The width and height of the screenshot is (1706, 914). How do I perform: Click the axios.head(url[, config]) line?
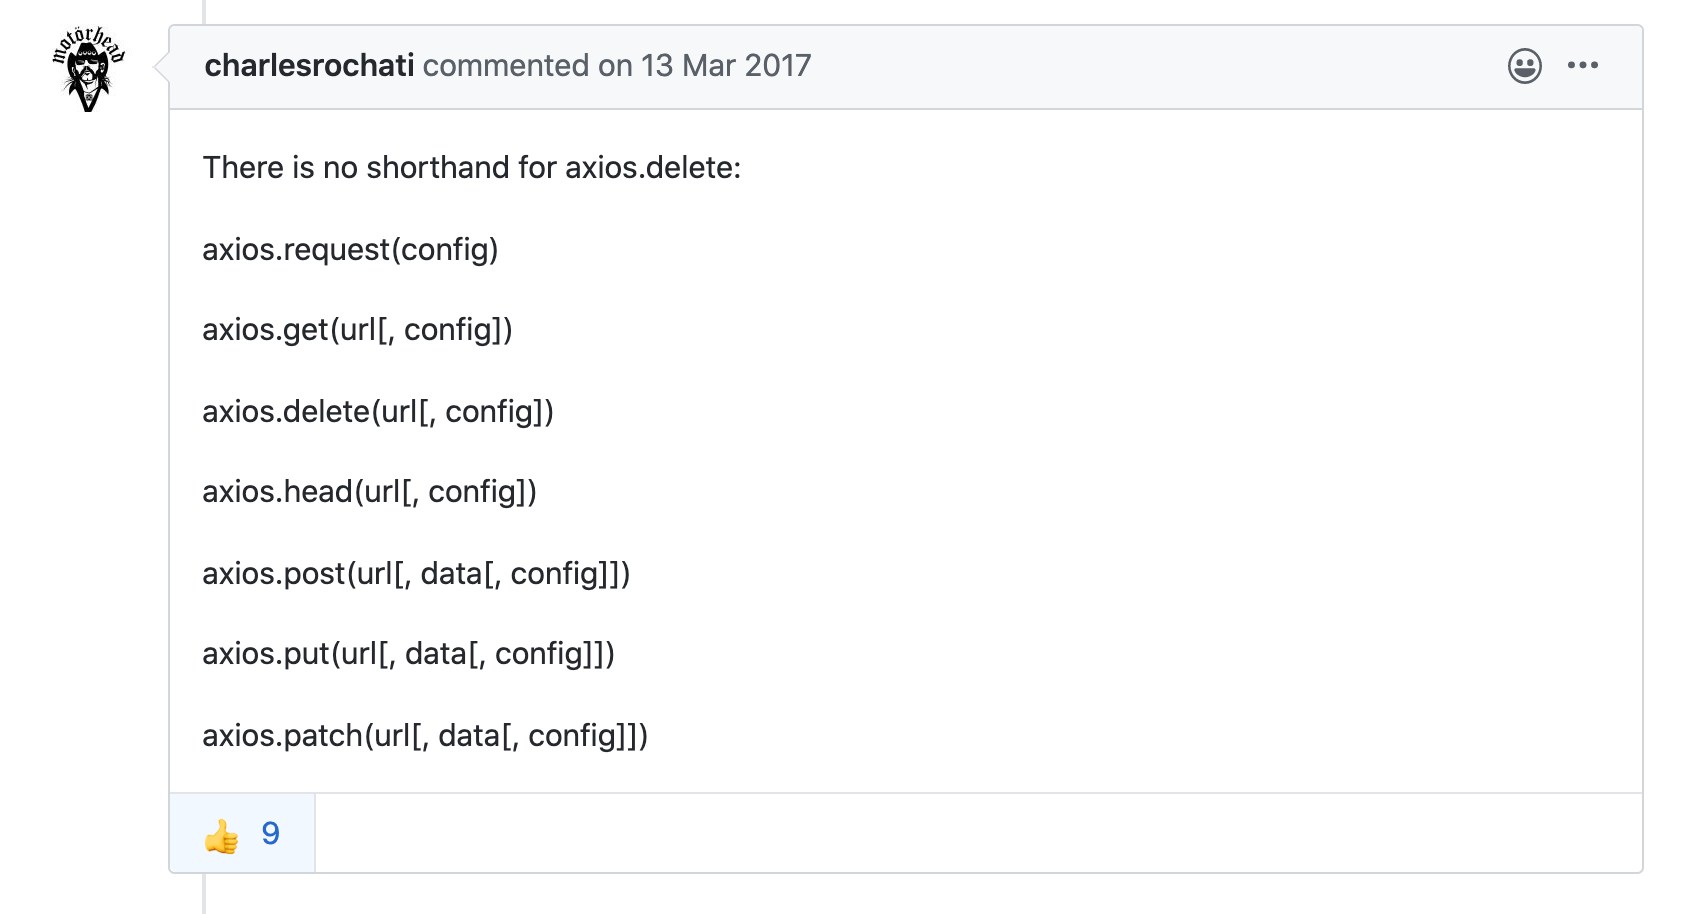[370, 492]
